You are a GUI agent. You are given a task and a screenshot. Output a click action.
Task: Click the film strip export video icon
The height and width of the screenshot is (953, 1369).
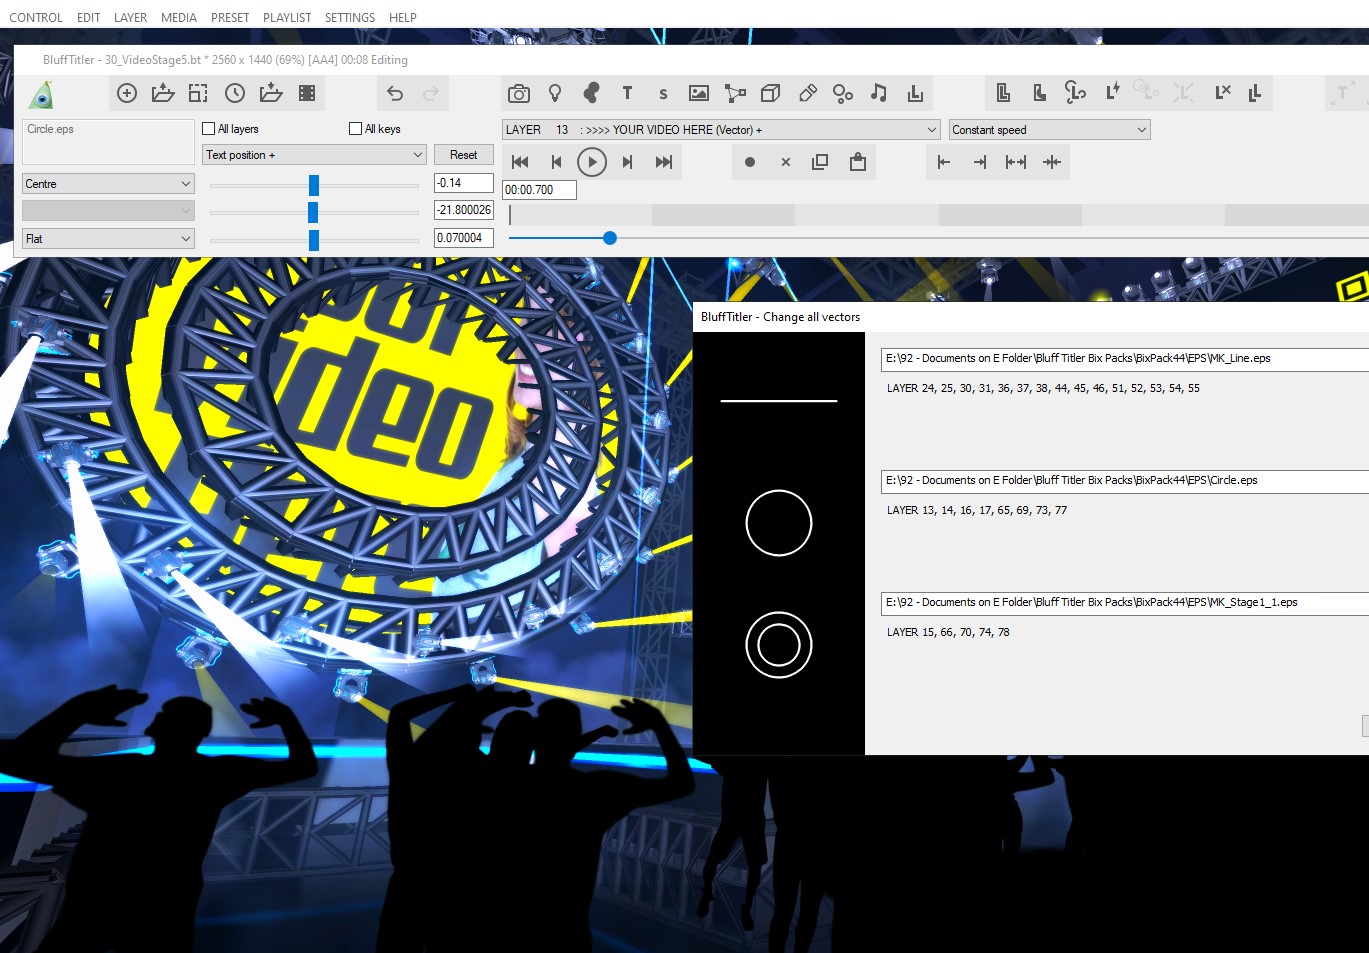pyautogui.click(x=307, y=94)
